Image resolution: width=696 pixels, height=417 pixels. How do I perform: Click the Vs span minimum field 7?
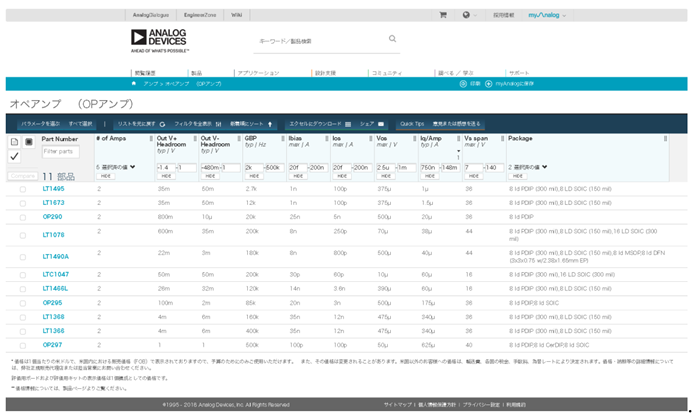click(473, 168)
